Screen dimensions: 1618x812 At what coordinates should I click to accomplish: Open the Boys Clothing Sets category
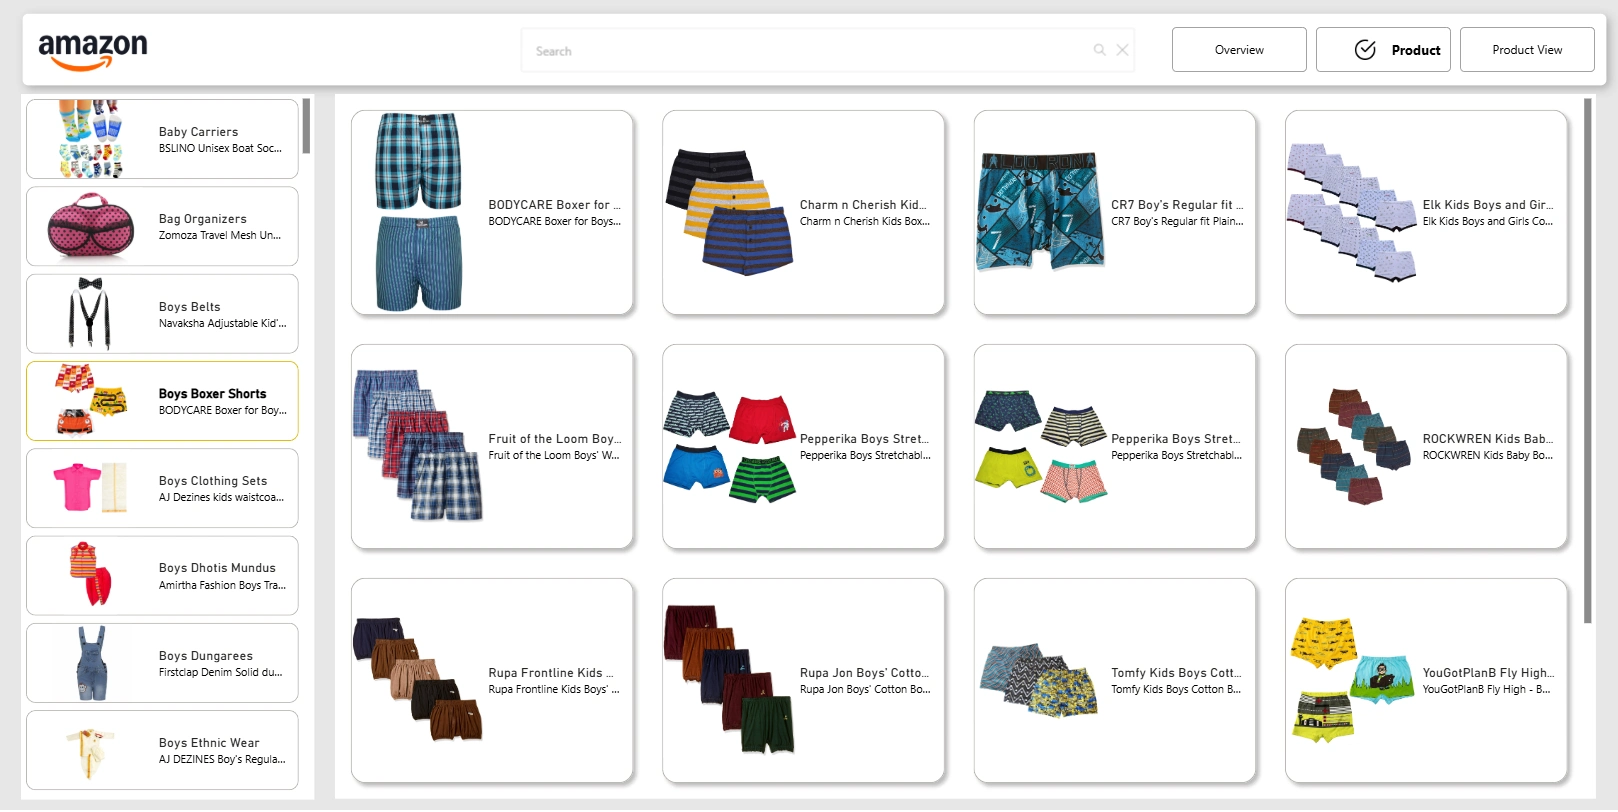point(162,488)
